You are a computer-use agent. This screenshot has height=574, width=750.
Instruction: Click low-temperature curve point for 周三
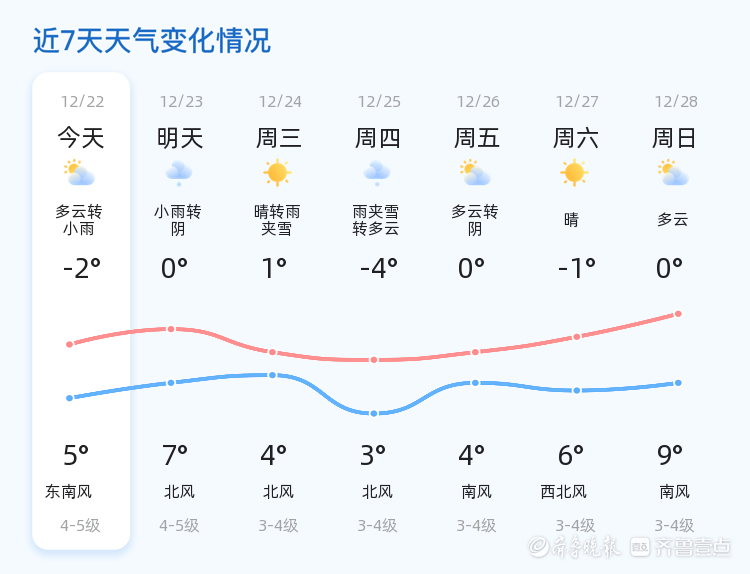272,375
